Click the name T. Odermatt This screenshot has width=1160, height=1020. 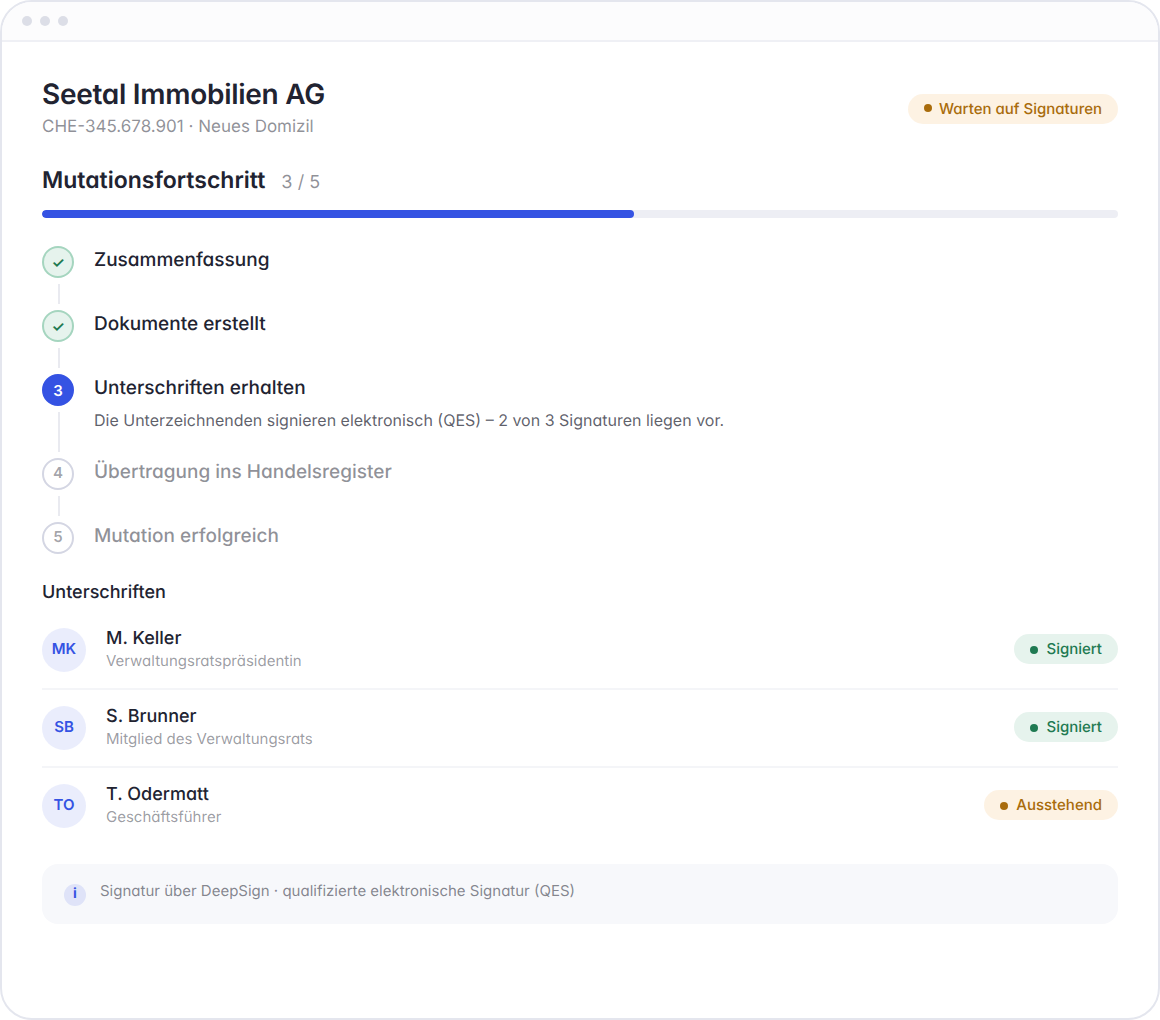point(158,794)
